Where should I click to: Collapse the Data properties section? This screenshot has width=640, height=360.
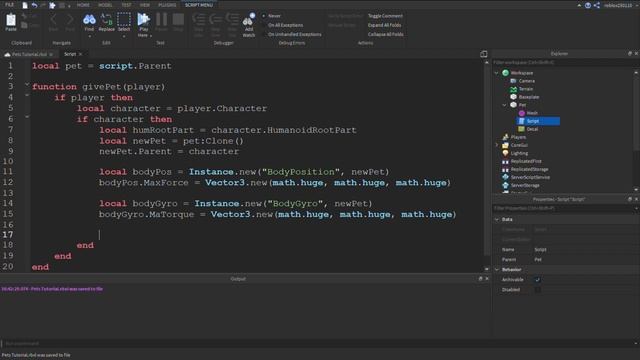click(497, 220)
